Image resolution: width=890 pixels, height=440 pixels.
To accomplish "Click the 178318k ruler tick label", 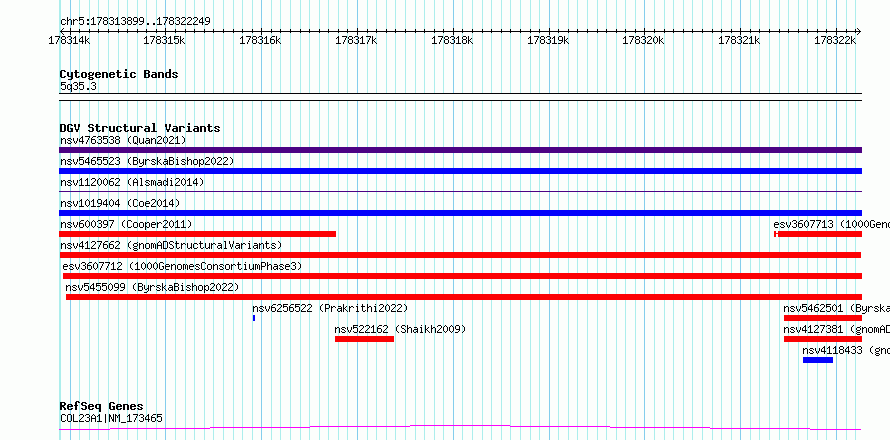I will 452,40.
